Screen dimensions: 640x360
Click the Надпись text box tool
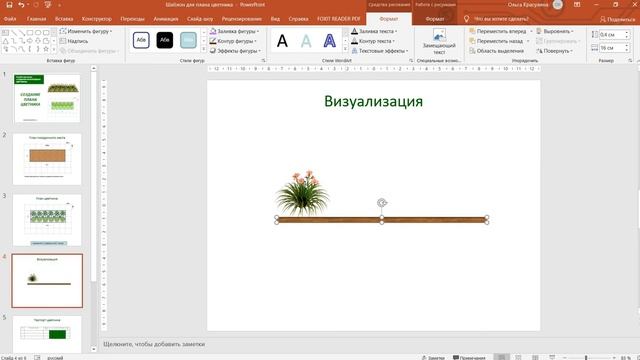[x=73, y=41]
